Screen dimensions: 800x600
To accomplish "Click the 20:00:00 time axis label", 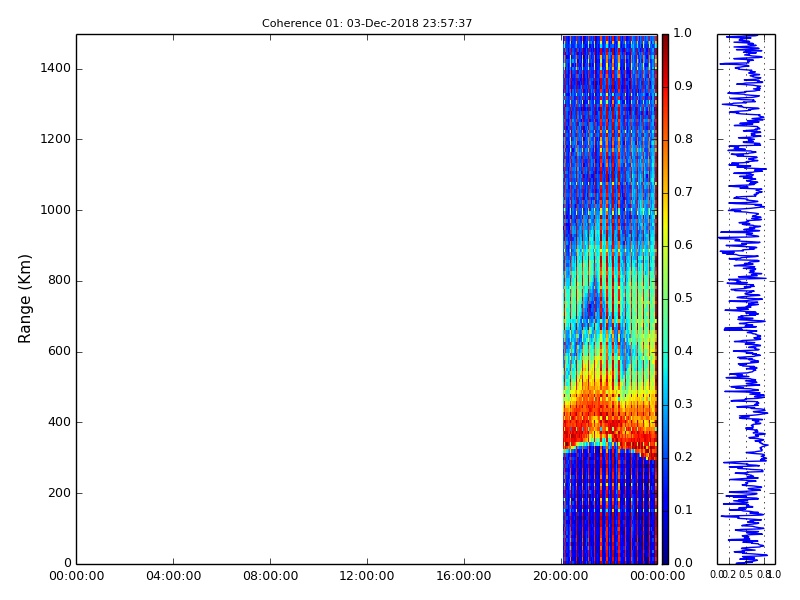I will [x=561, y=576].
